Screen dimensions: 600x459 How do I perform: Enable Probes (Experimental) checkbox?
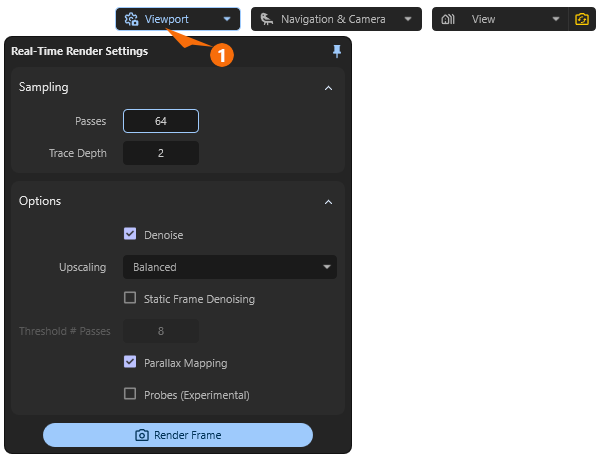(130, 394)
